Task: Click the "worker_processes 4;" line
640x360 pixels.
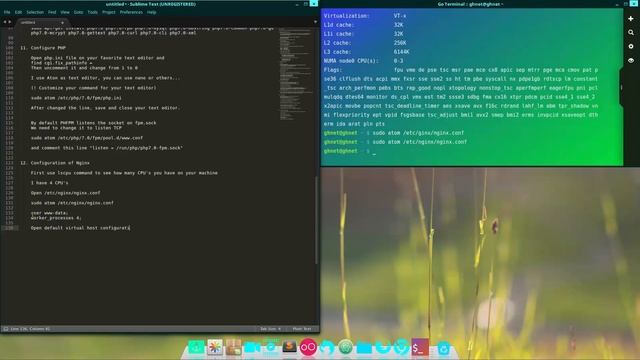Action: (x=56, y=218)
